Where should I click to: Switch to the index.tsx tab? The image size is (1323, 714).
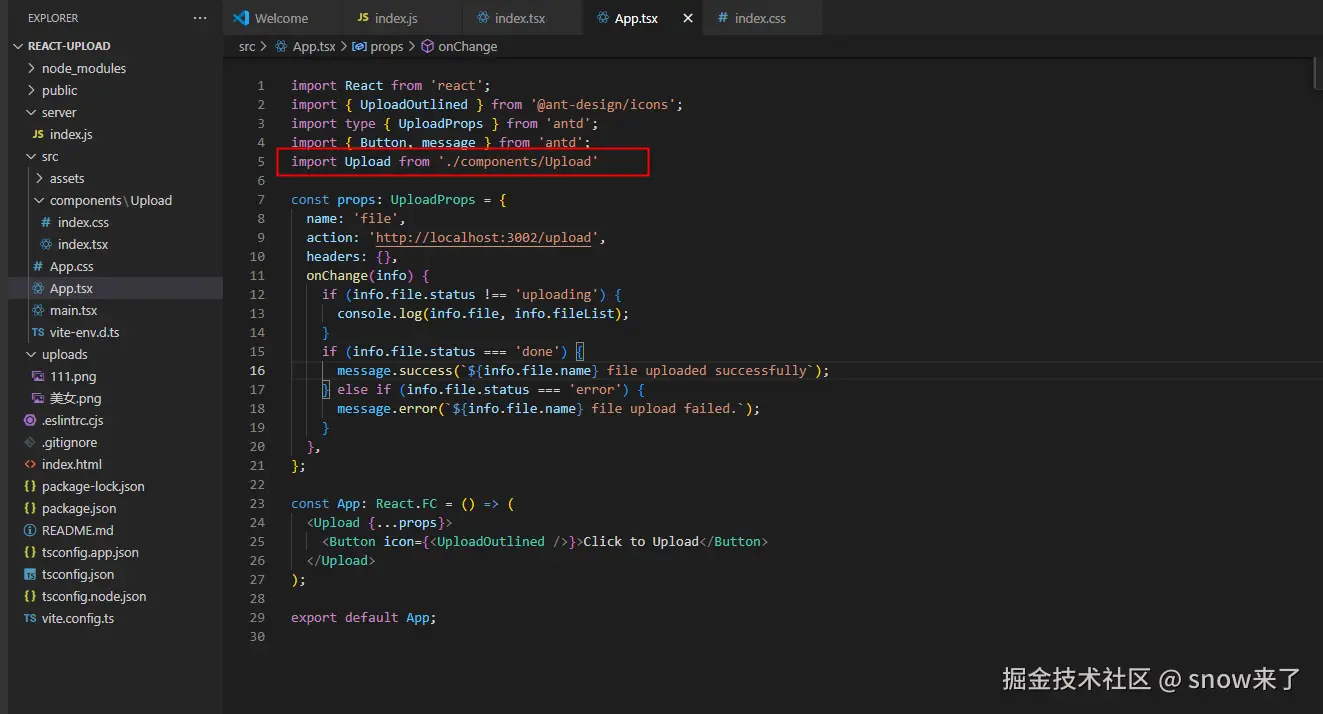click(524, 18)
